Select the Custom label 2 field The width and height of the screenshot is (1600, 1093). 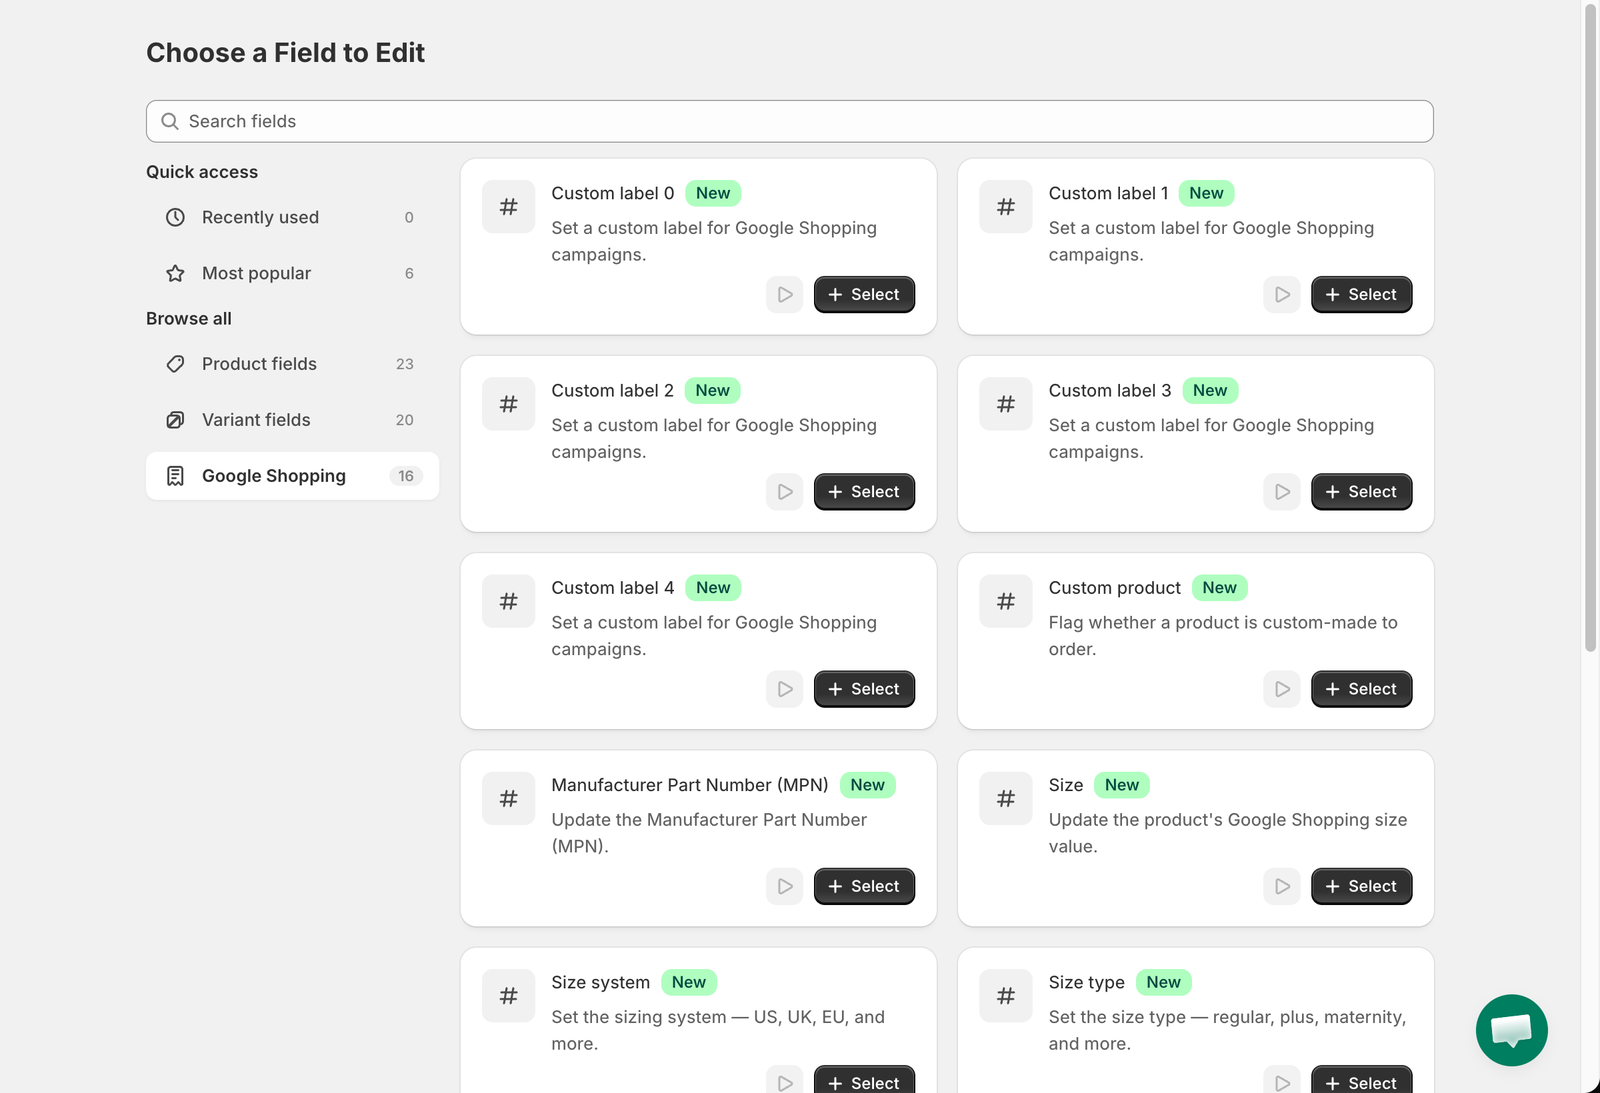(864, 492)
